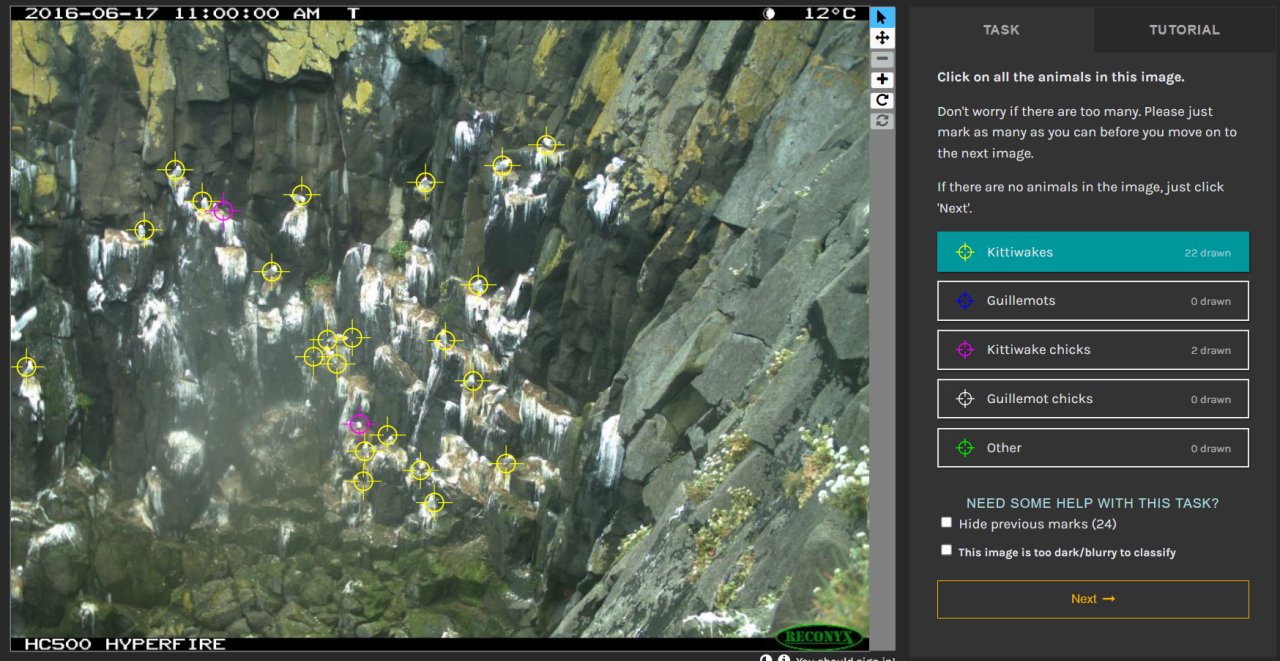Click the yellow mark at the far-left image edge

[x=27, y=367]
